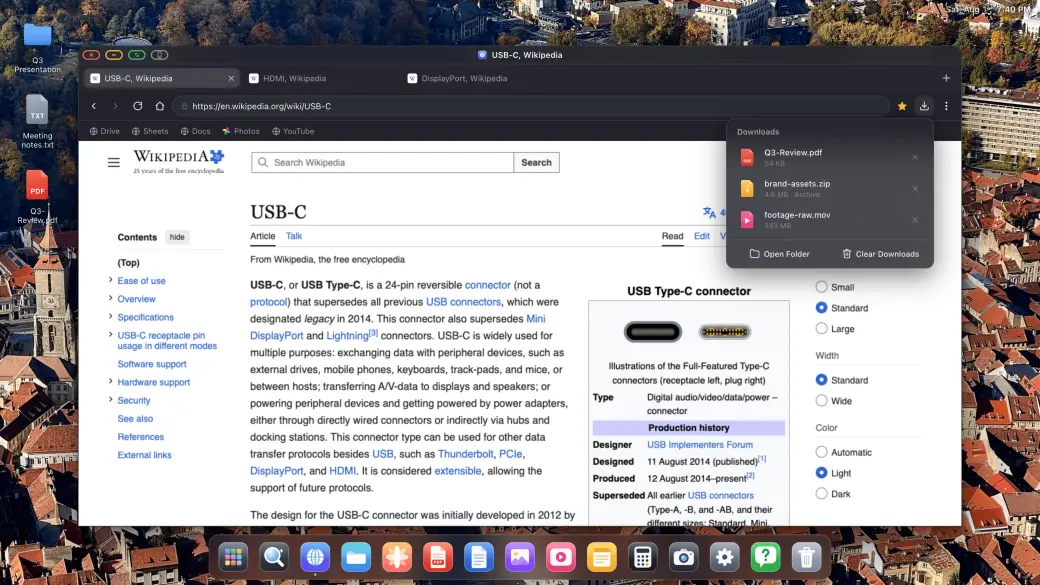Open the home page via house icon
This screenshot has height=585, width=1040.
coord(160,106)
